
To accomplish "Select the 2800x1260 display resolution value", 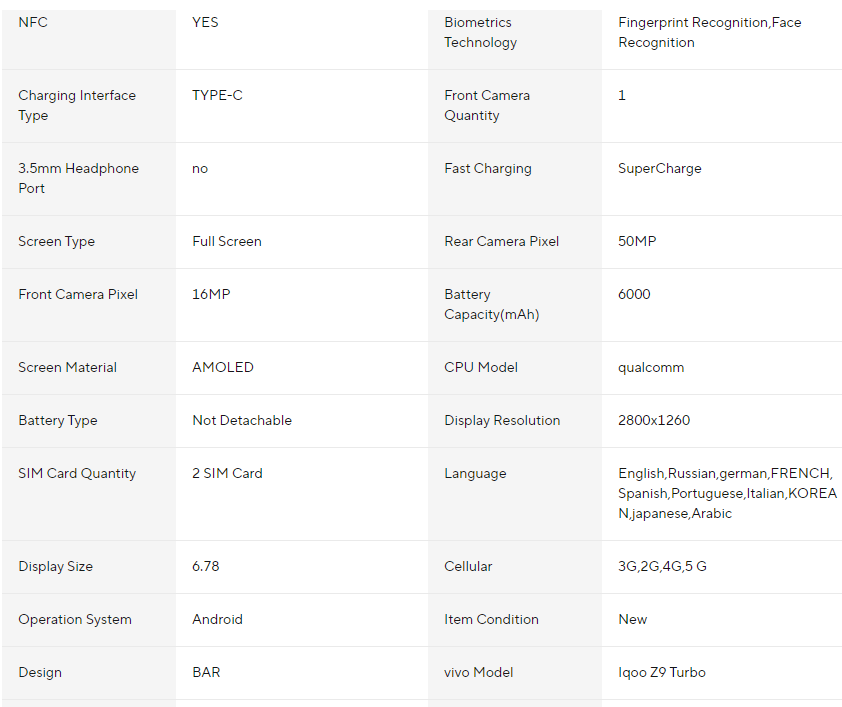I will (x=654, y=420).
